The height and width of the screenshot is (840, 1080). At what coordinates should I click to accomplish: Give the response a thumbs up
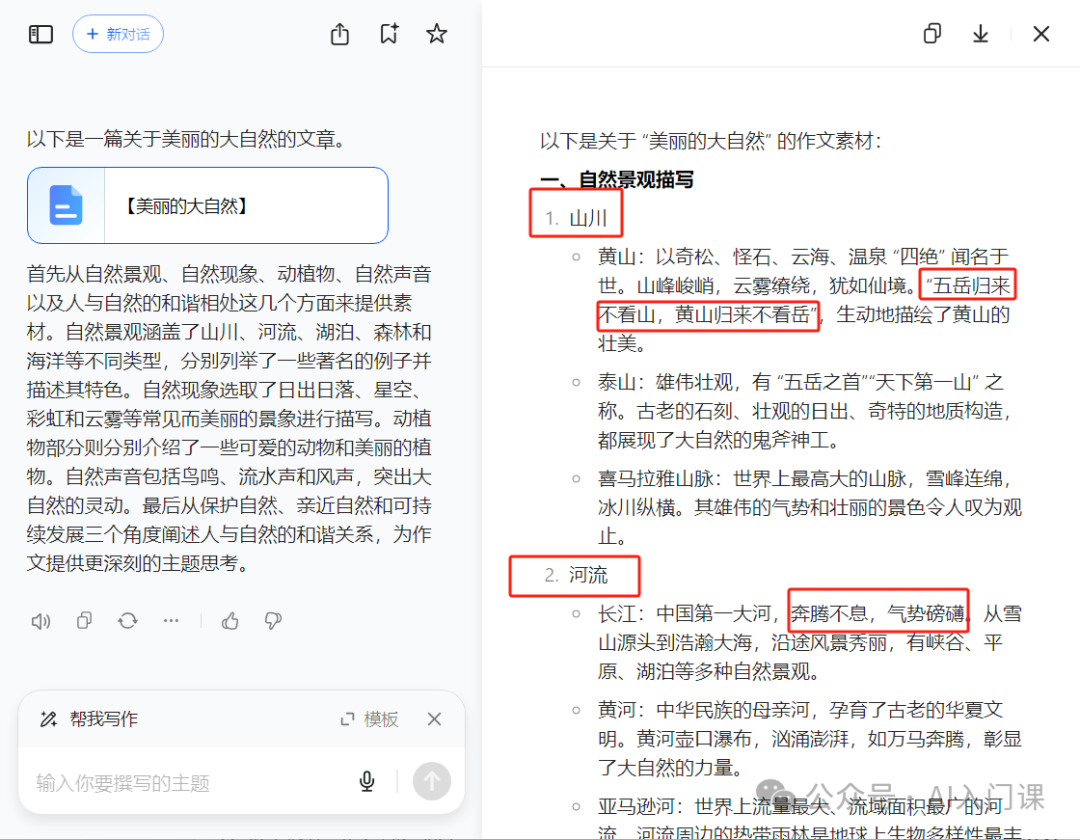coord(230,621)
